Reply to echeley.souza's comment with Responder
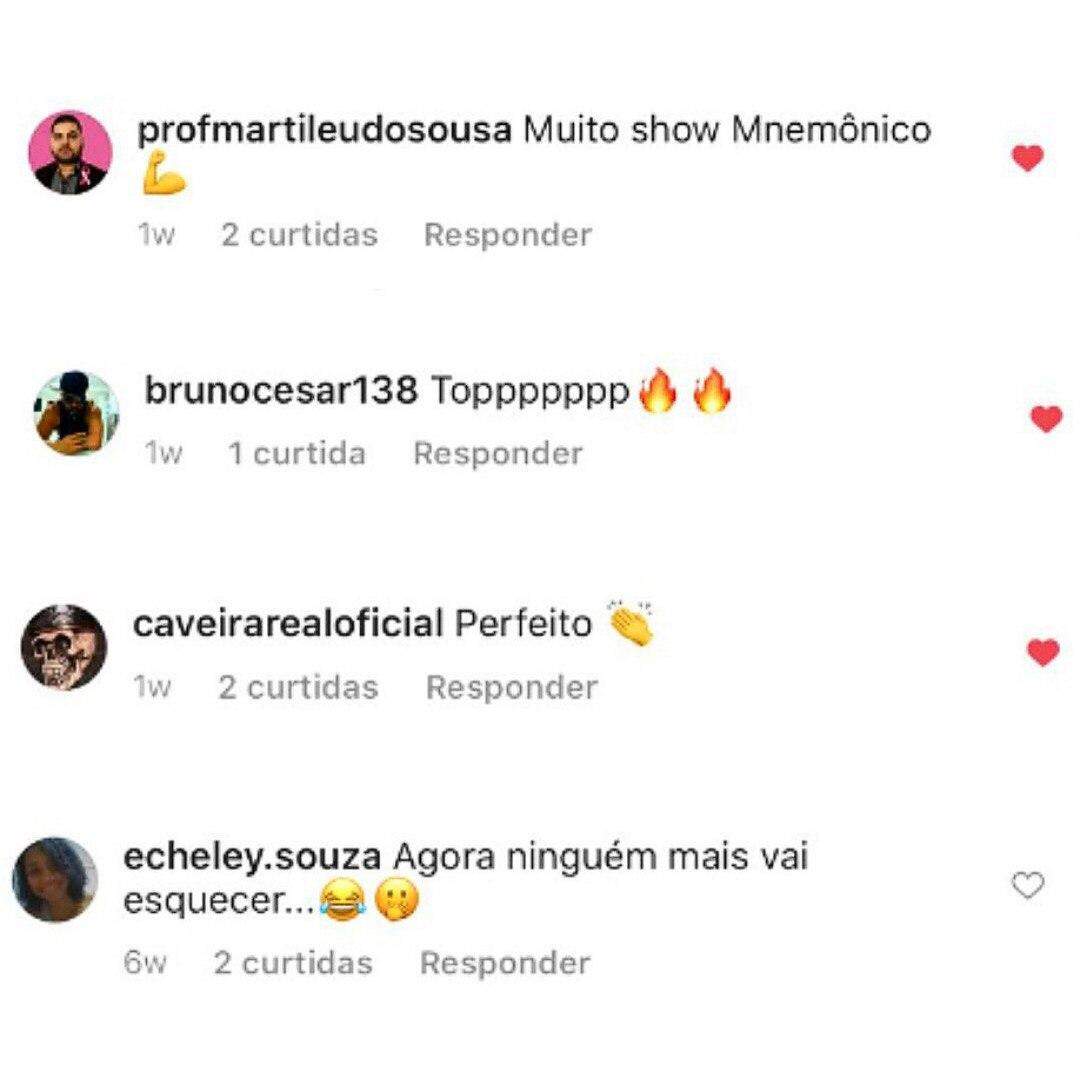 pyautogui.click(x=505, y=963)
